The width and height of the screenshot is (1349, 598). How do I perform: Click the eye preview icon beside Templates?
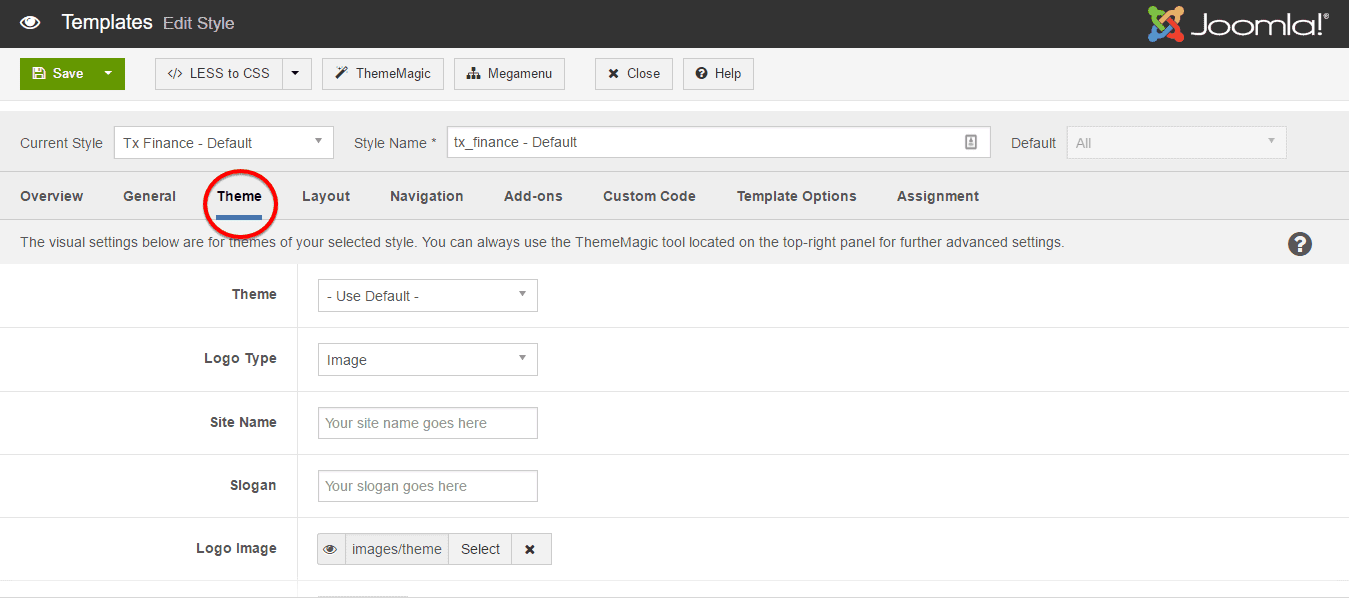(30, 23)
